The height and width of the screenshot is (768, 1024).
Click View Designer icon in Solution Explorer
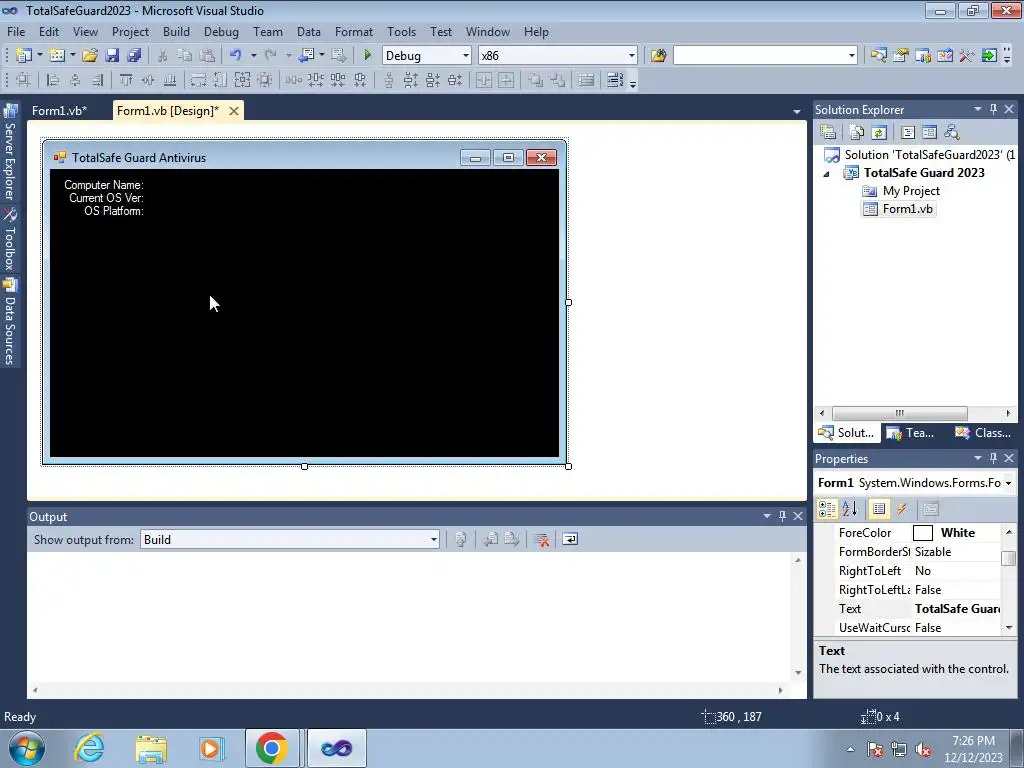pyautogui.click(x=929, y=133)
